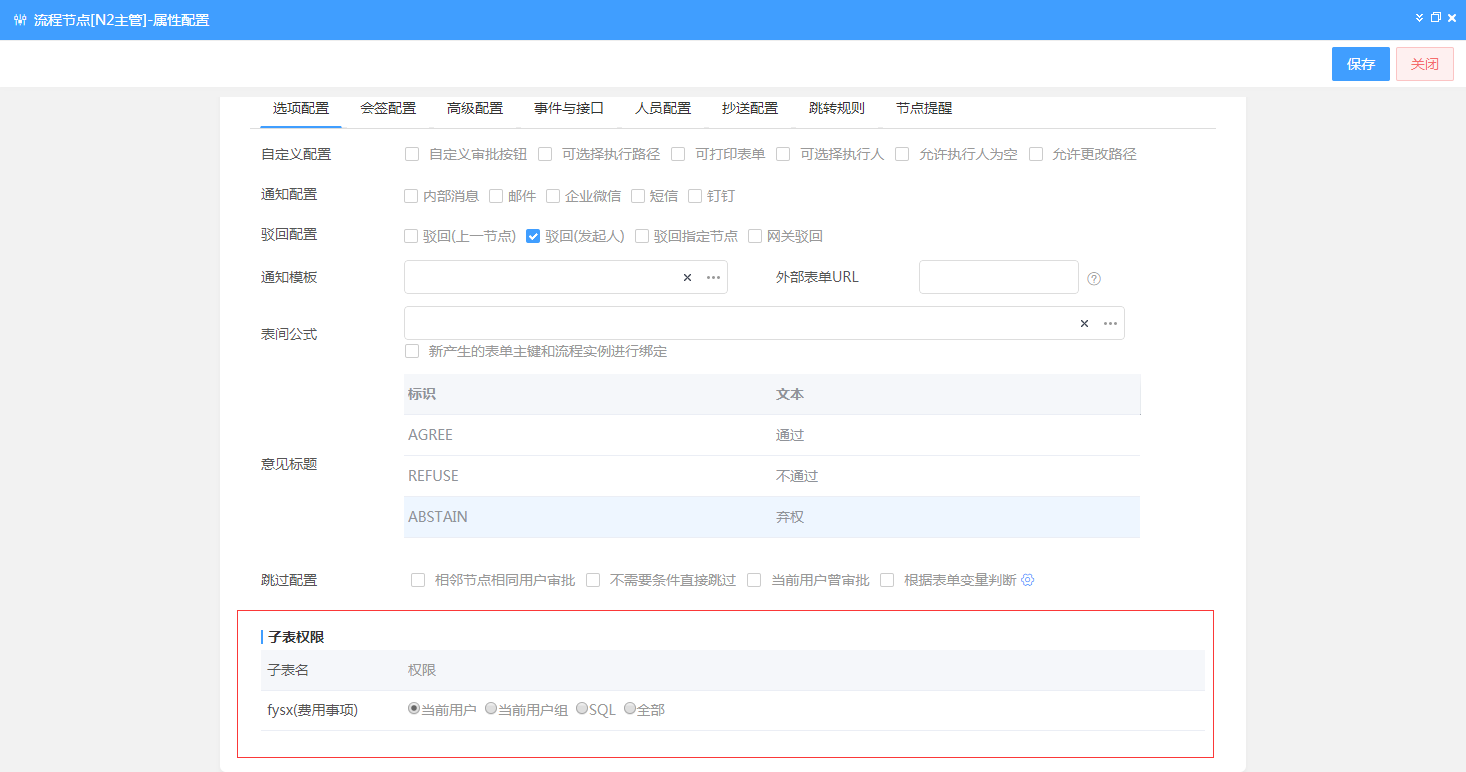Switch to 会签配置 tab
This screenshot has height=772, width=1466.
pyautogui.click(x=388, y=108)
